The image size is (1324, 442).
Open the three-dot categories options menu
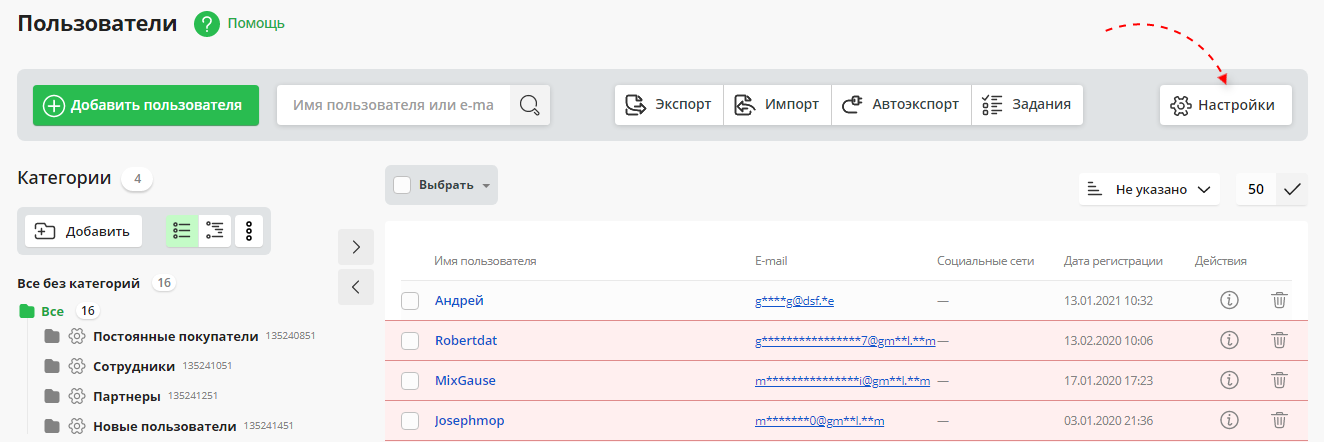249,231
